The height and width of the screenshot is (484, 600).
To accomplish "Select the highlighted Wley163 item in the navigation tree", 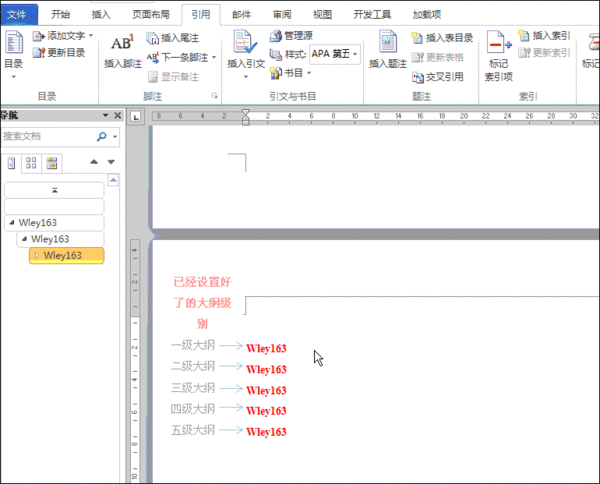I will [x=67, y=256].
